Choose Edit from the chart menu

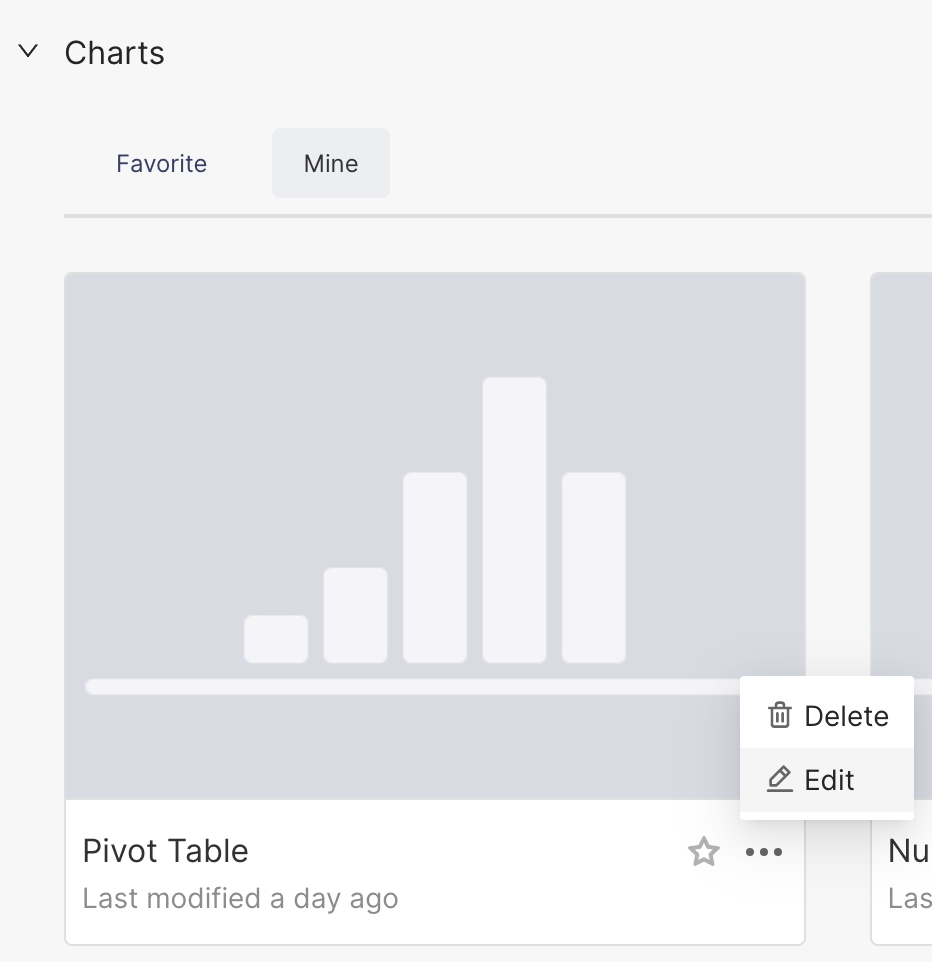pos(827,780)
